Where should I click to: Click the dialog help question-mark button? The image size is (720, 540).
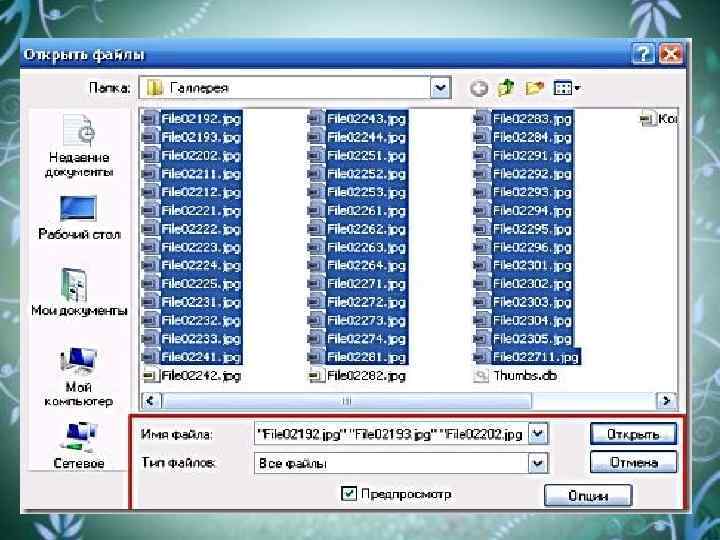[643, 54]
